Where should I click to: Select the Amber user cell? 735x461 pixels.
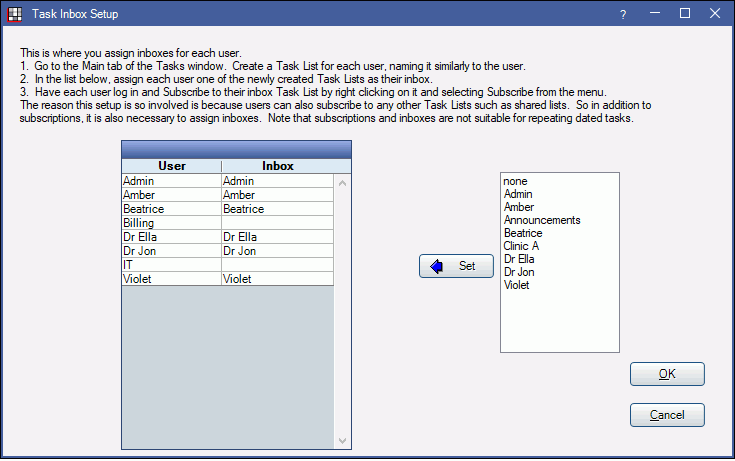172,195
